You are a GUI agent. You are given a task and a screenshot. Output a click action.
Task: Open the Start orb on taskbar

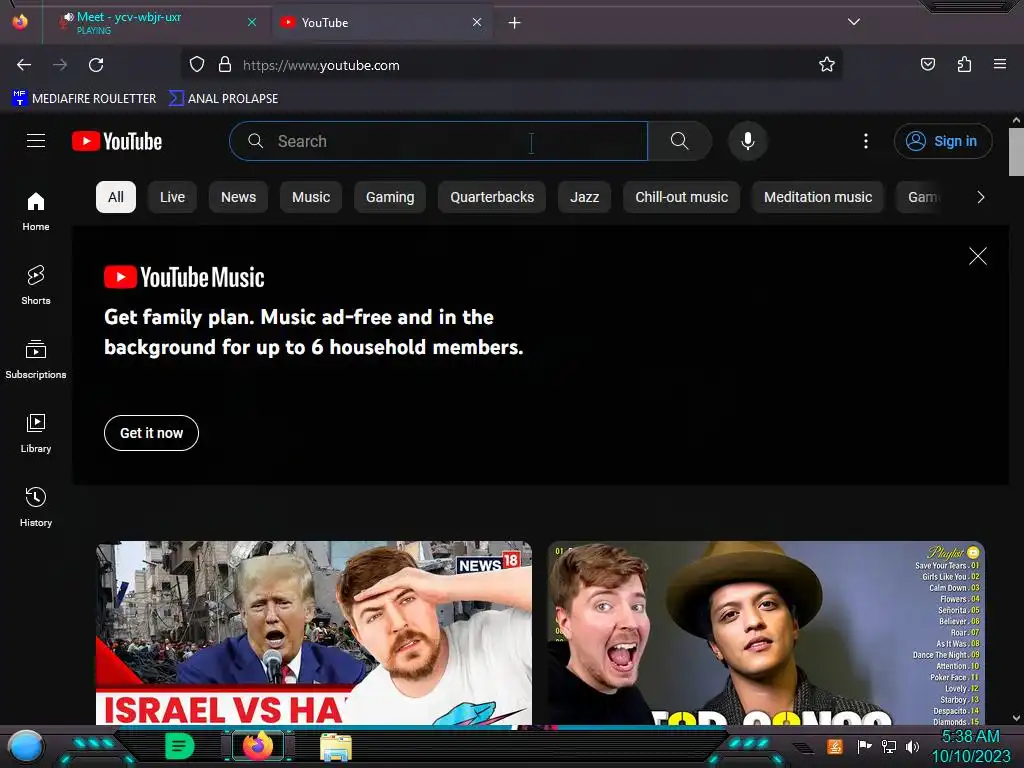(x=26, y=746)
